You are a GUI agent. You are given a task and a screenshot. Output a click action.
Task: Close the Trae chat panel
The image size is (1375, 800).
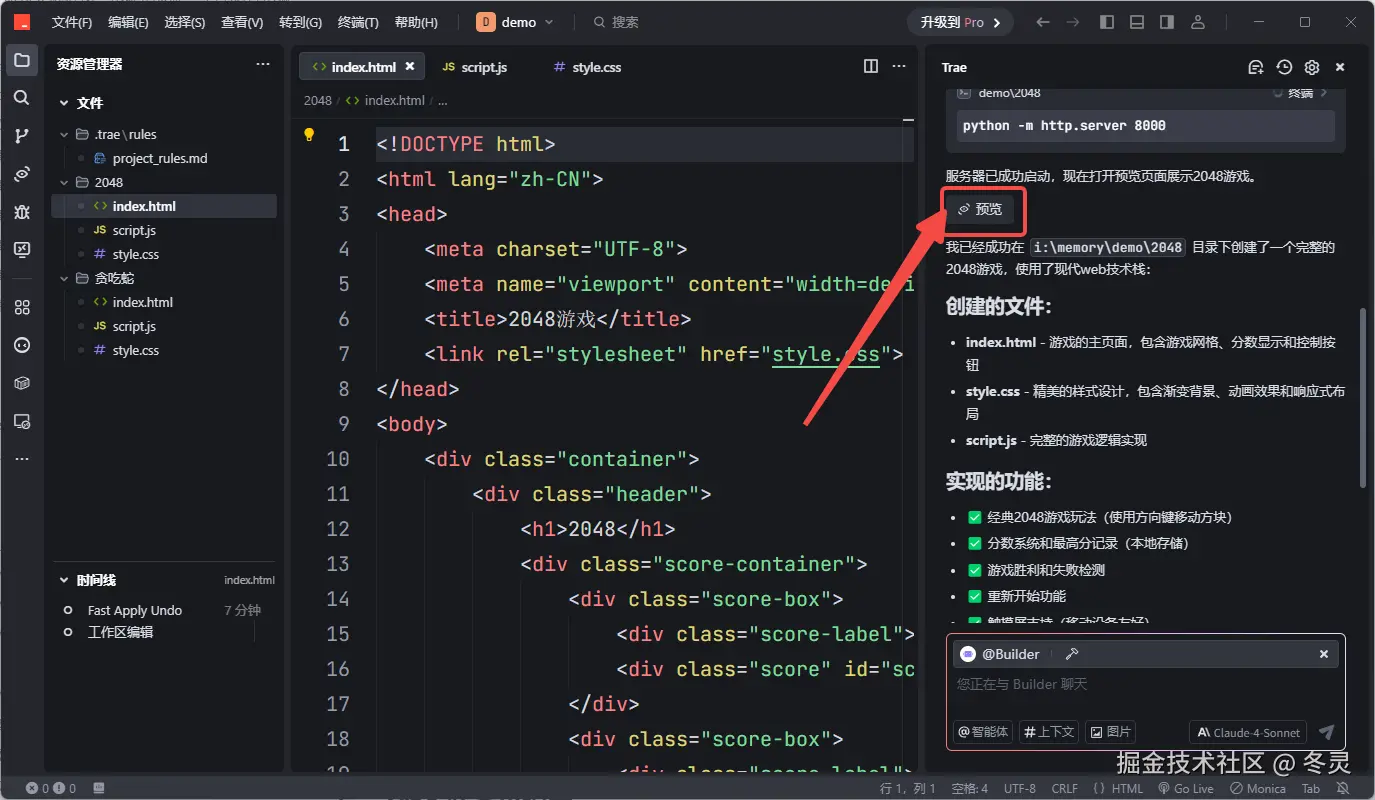[1340, 67]
